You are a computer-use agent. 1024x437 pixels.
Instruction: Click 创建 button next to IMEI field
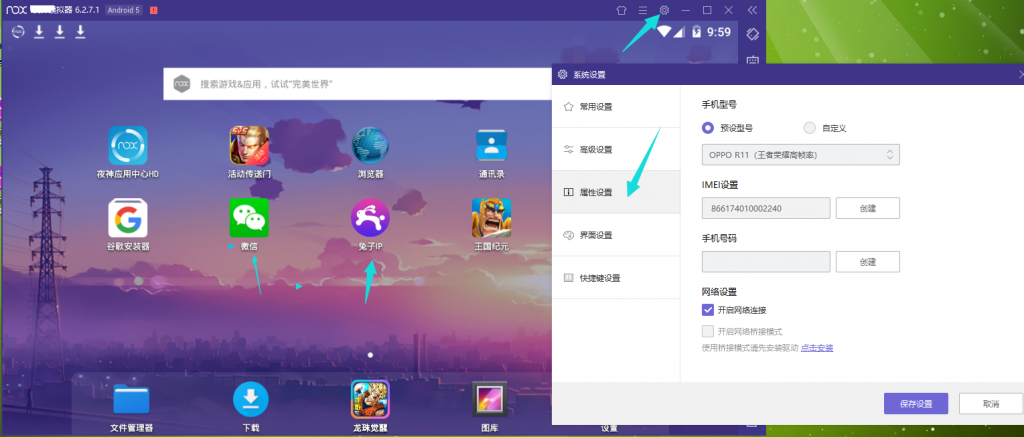(867, 208)
